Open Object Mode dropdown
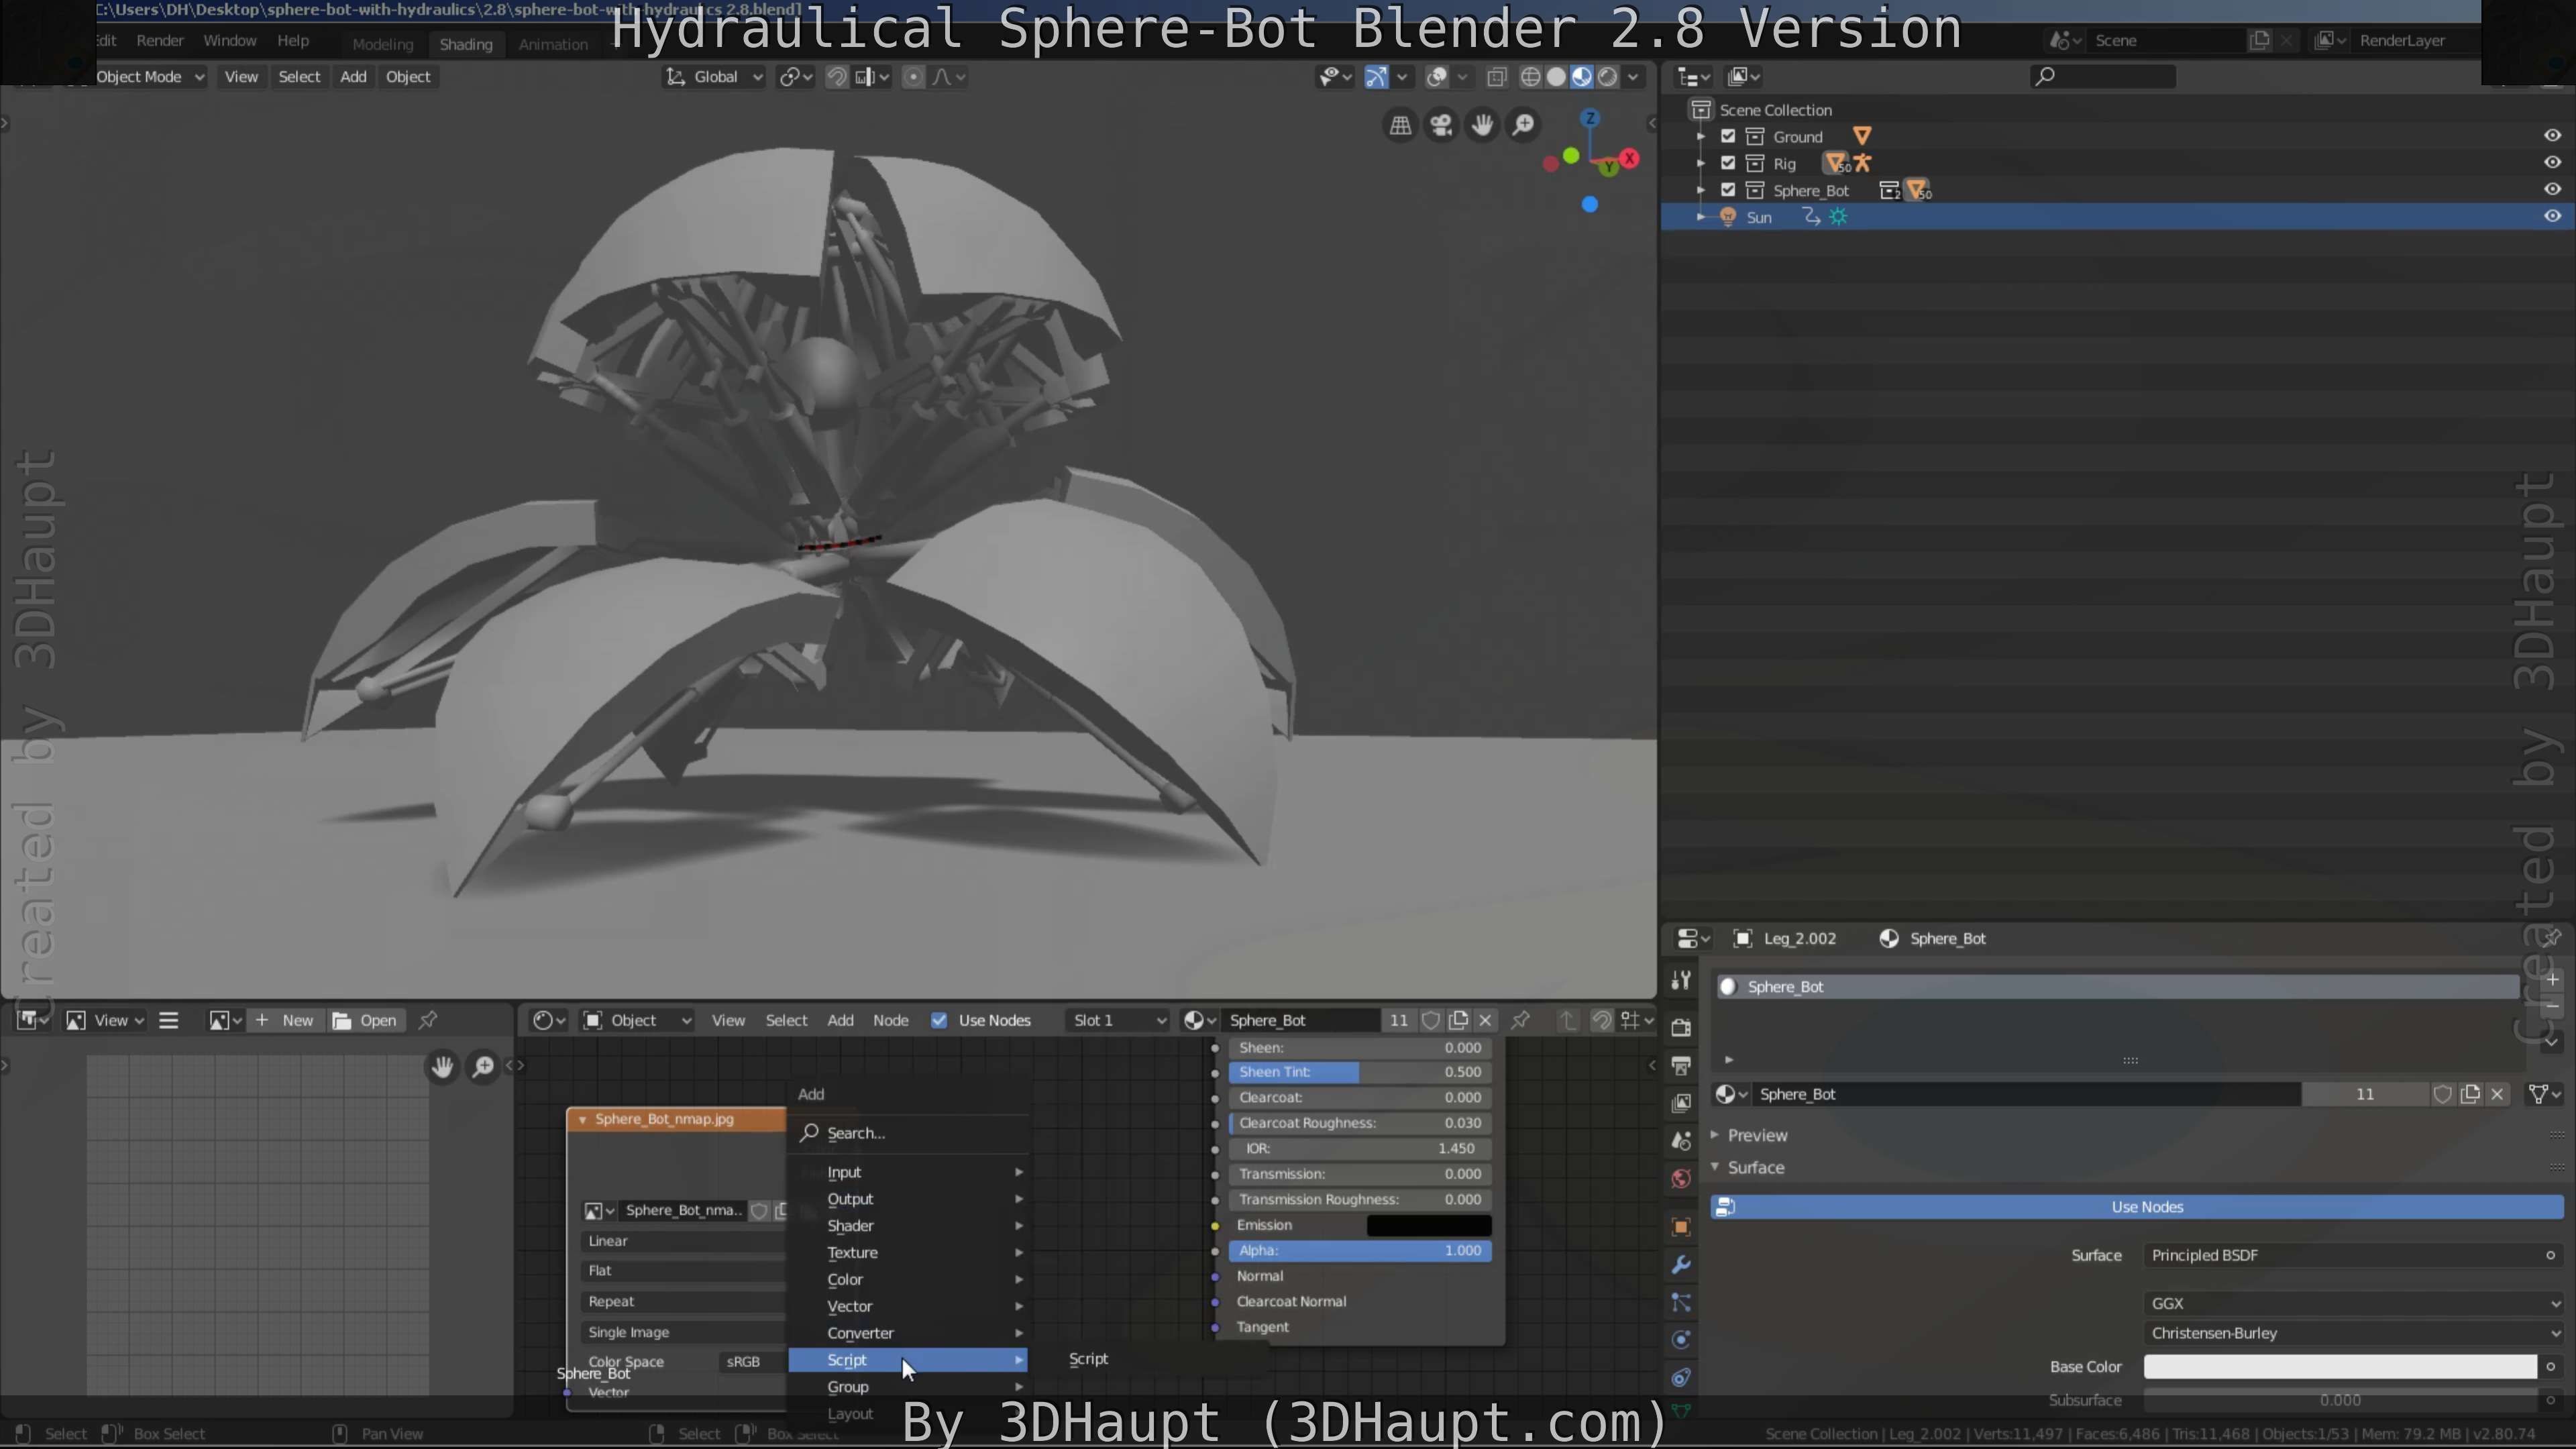The height and width of the screenshot is (1449, 2576). (x=150, y=77)
